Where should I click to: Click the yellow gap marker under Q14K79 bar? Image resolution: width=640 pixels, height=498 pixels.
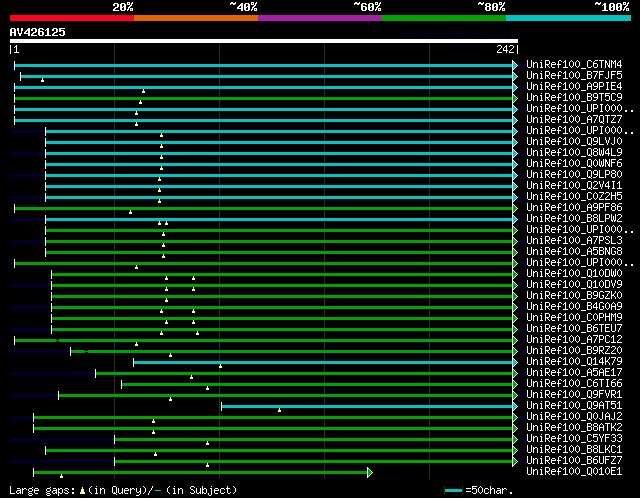click(x=220, y=366)
